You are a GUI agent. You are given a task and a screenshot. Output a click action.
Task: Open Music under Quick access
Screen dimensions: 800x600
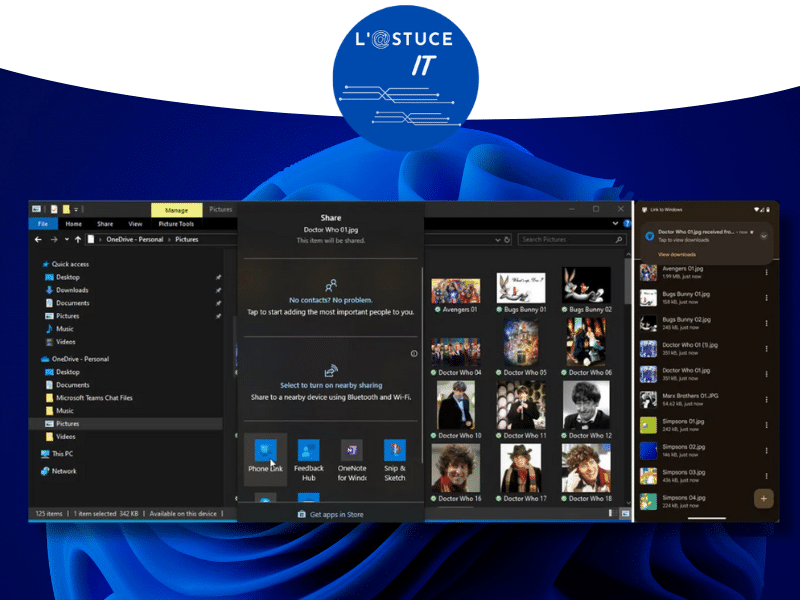(60, 329)
